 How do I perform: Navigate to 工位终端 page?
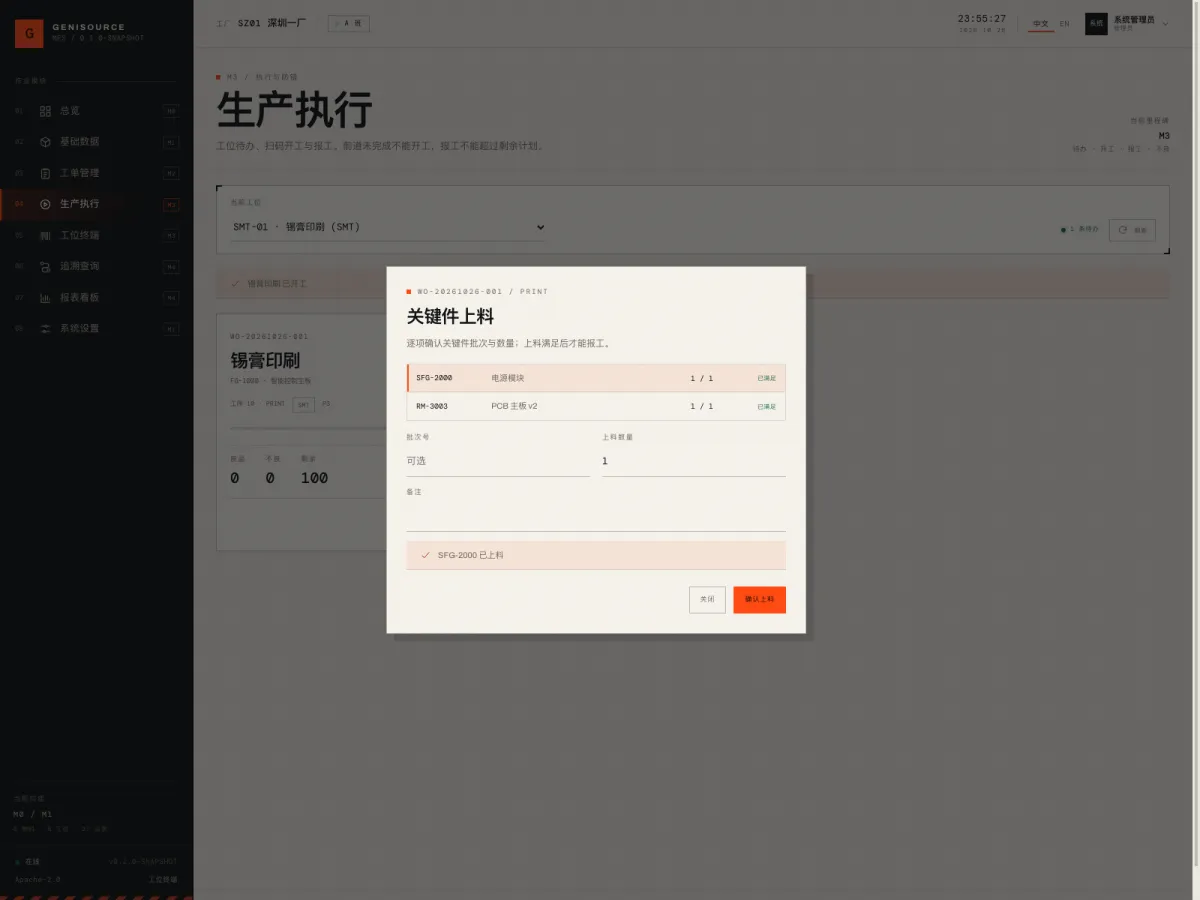click(x=97, y=236)
